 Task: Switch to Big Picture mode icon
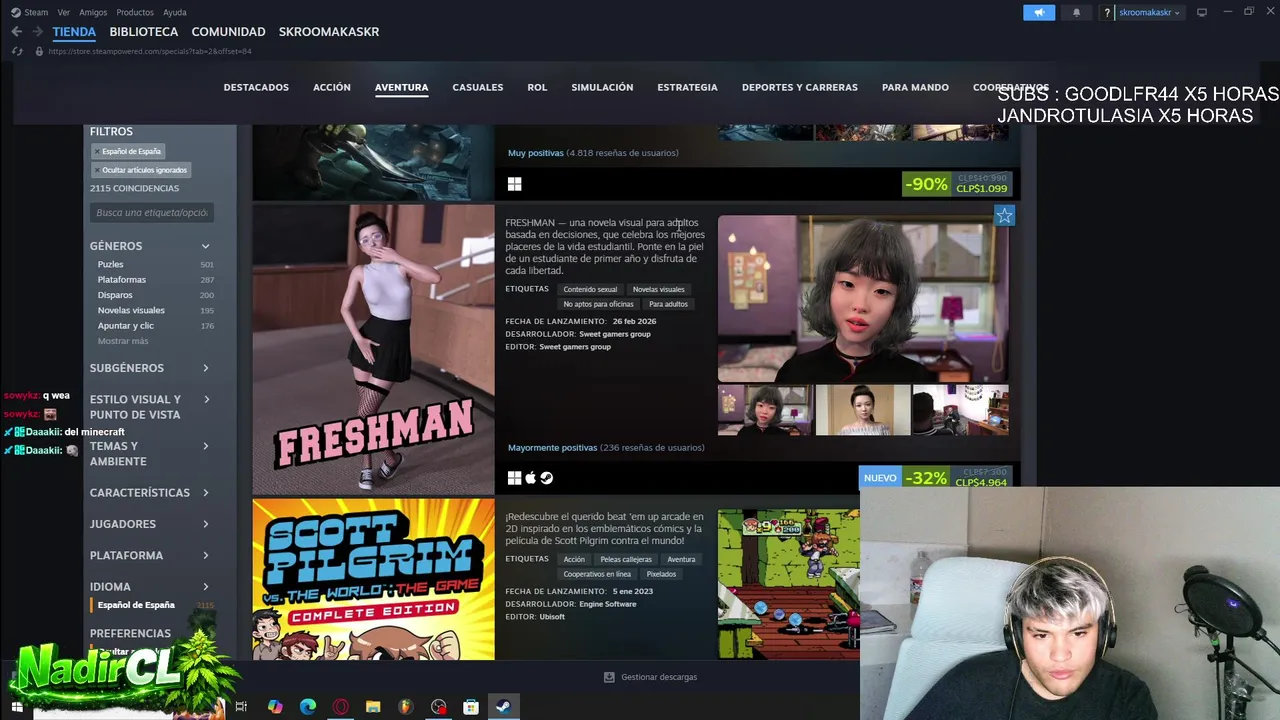tap(1202, 12)
